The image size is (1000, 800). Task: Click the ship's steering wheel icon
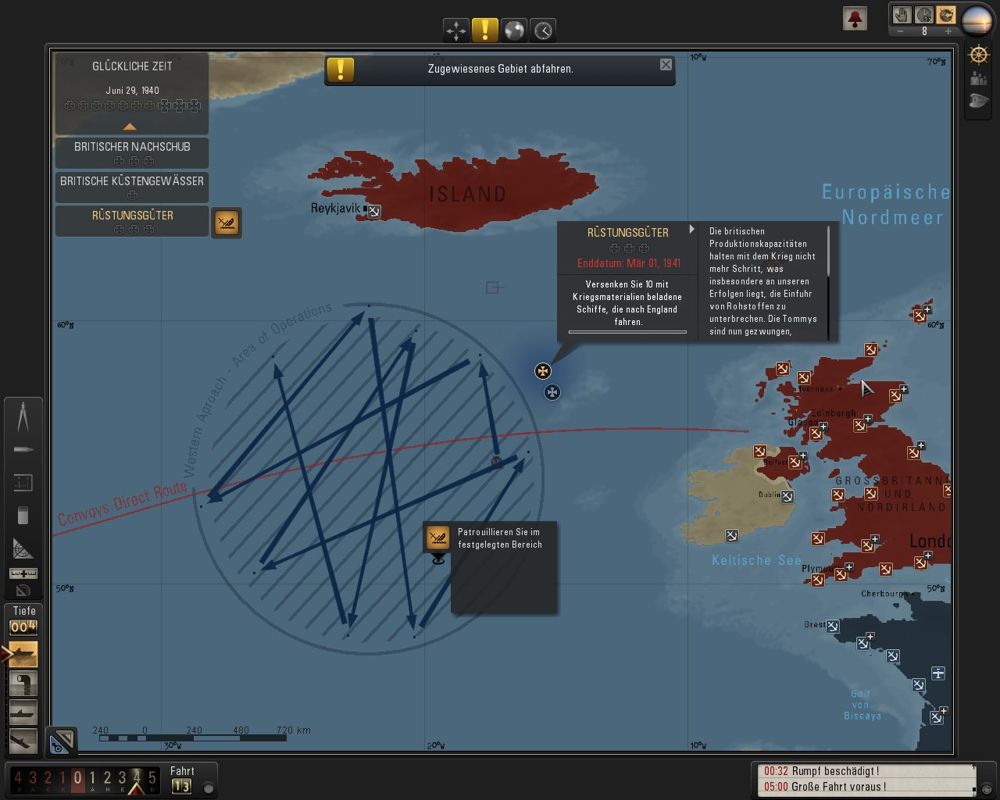point(979,55)
